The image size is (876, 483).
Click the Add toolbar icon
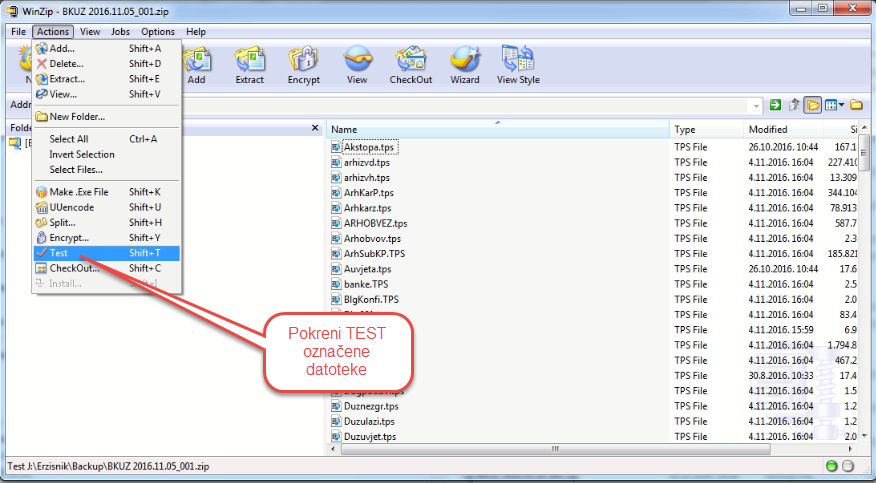click(197, 65)
